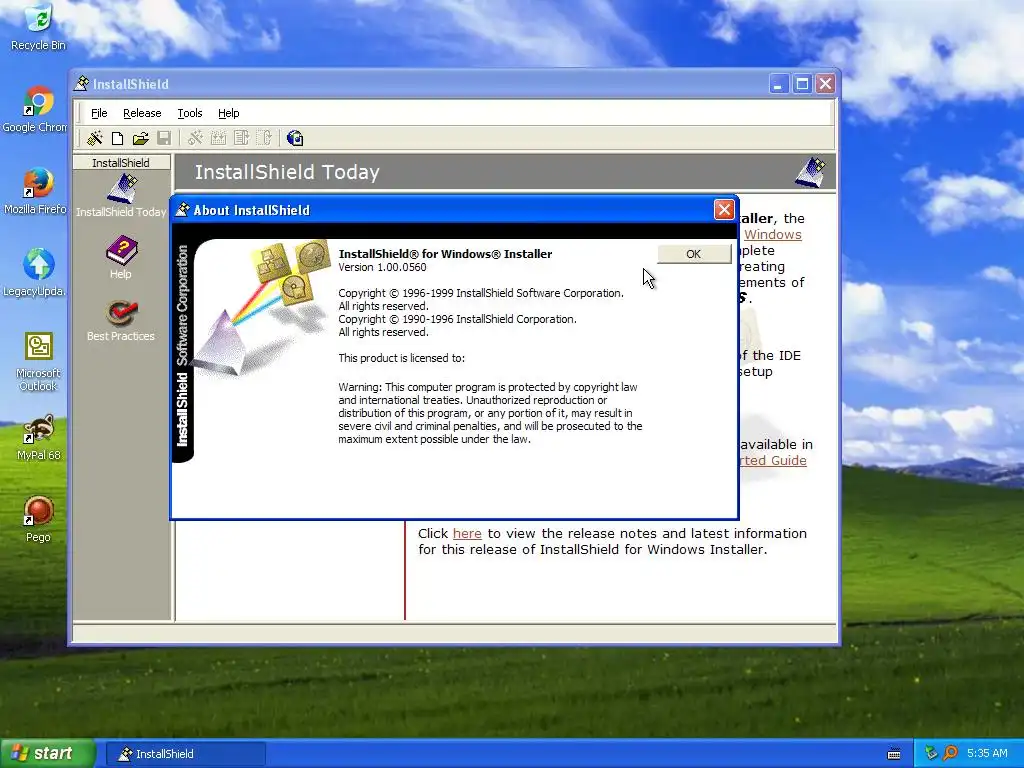Click 'This product is licensed to:' text

[402, 358]
